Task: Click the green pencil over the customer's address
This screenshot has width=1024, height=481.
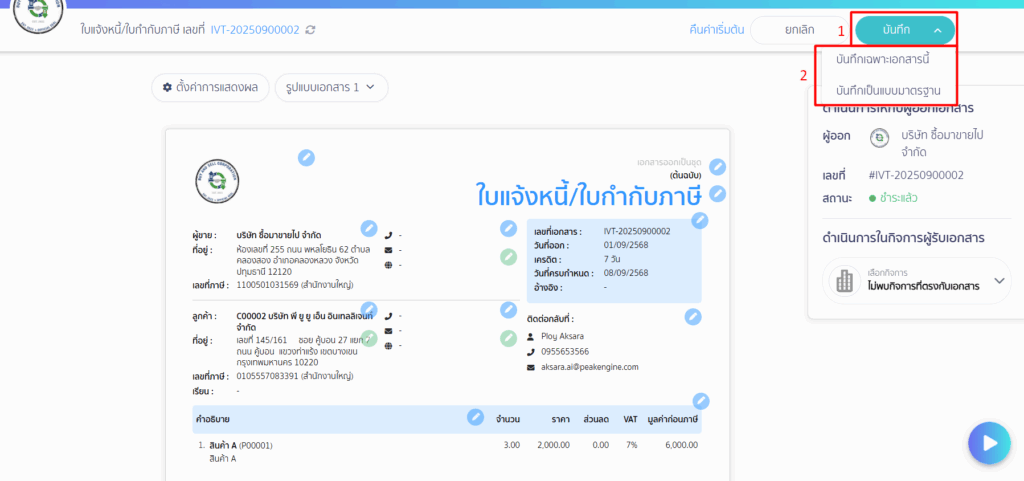Action: tap(370, 338)
